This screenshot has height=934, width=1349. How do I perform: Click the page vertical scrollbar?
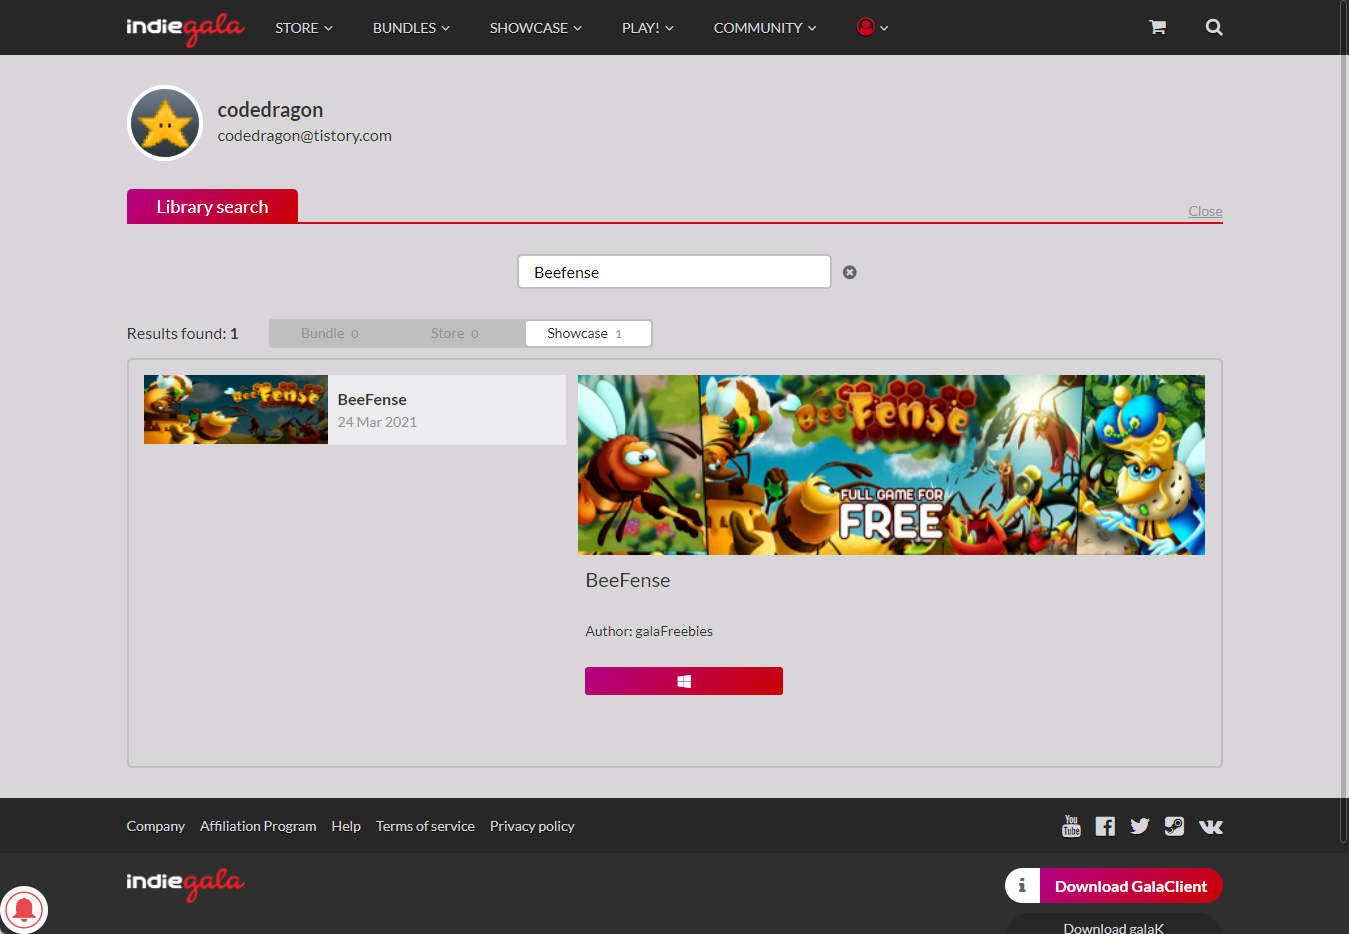[x=1344, y=420]
